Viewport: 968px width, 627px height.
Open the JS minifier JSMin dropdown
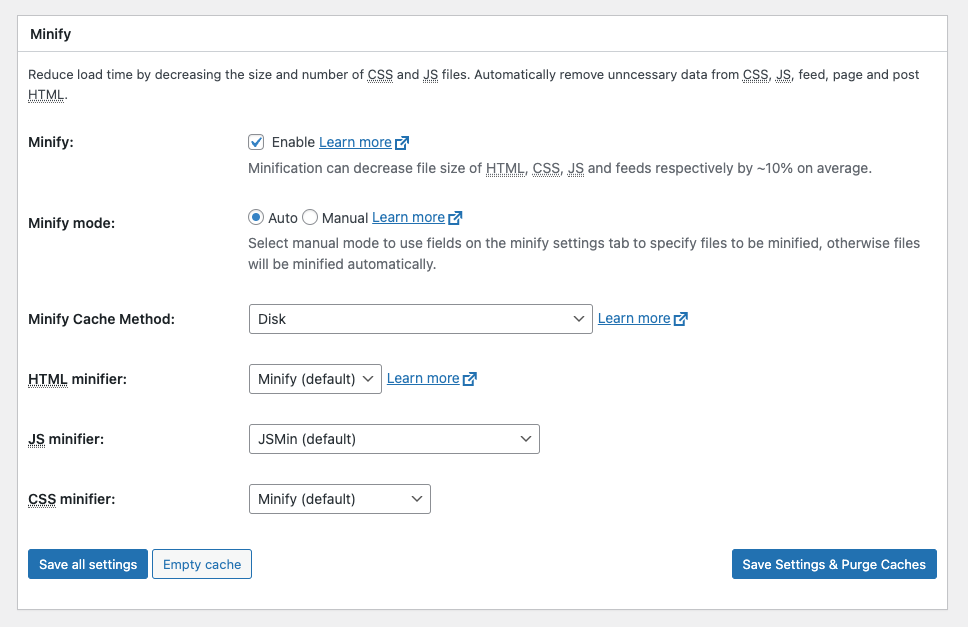[394, 439]
